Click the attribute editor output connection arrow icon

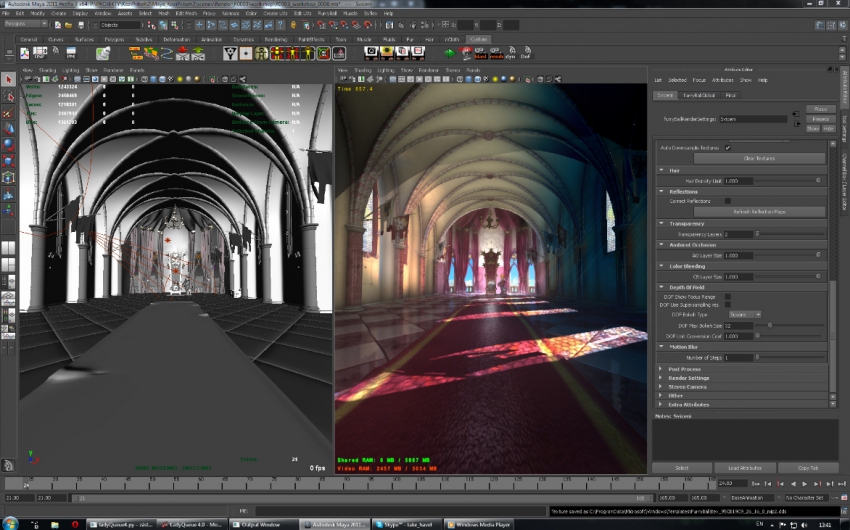(x=797, y=124)
